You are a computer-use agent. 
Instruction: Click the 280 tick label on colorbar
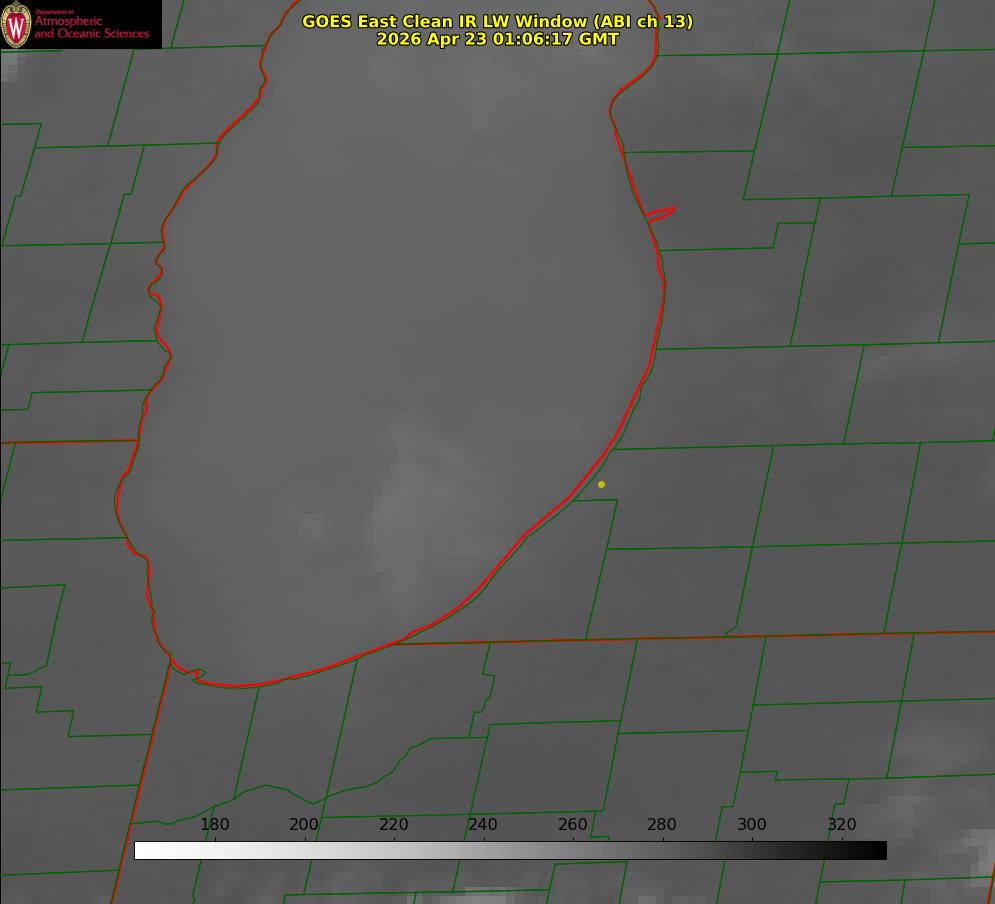point(662,824)
